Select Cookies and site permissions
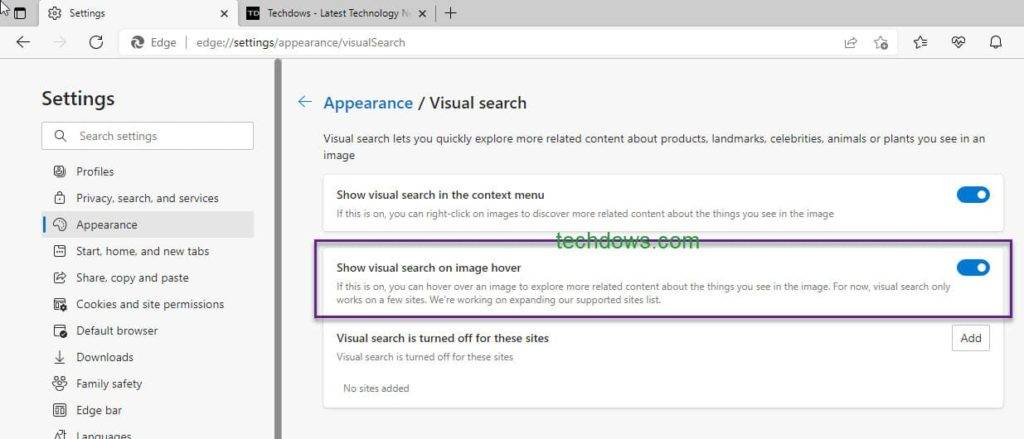 150,304
